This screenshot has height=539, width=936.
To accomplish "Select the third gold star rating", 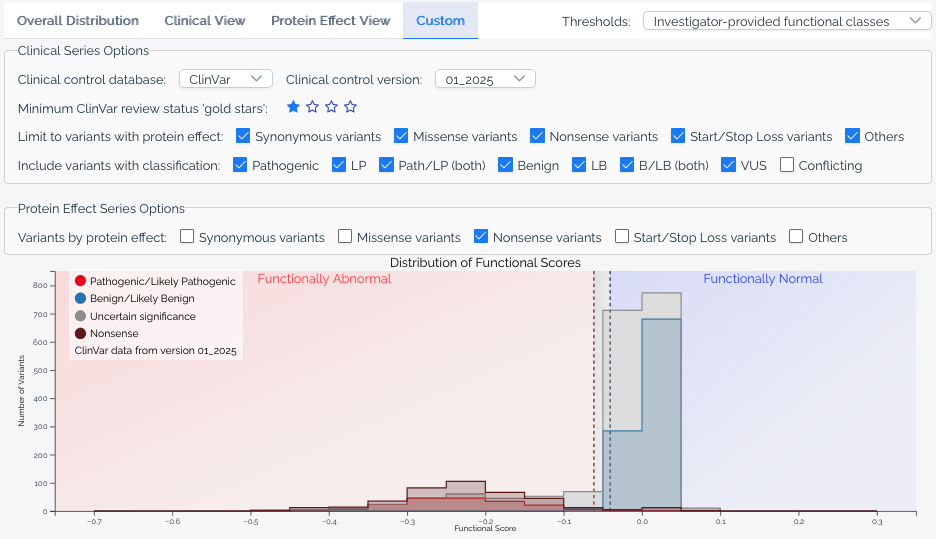I will (331, 107).
